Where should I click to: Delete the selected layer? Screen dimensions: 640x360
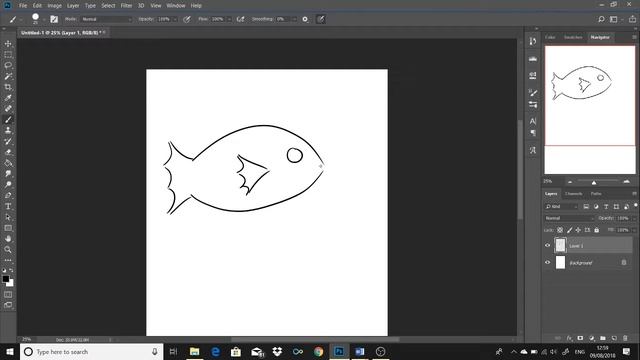click(625, 338)
